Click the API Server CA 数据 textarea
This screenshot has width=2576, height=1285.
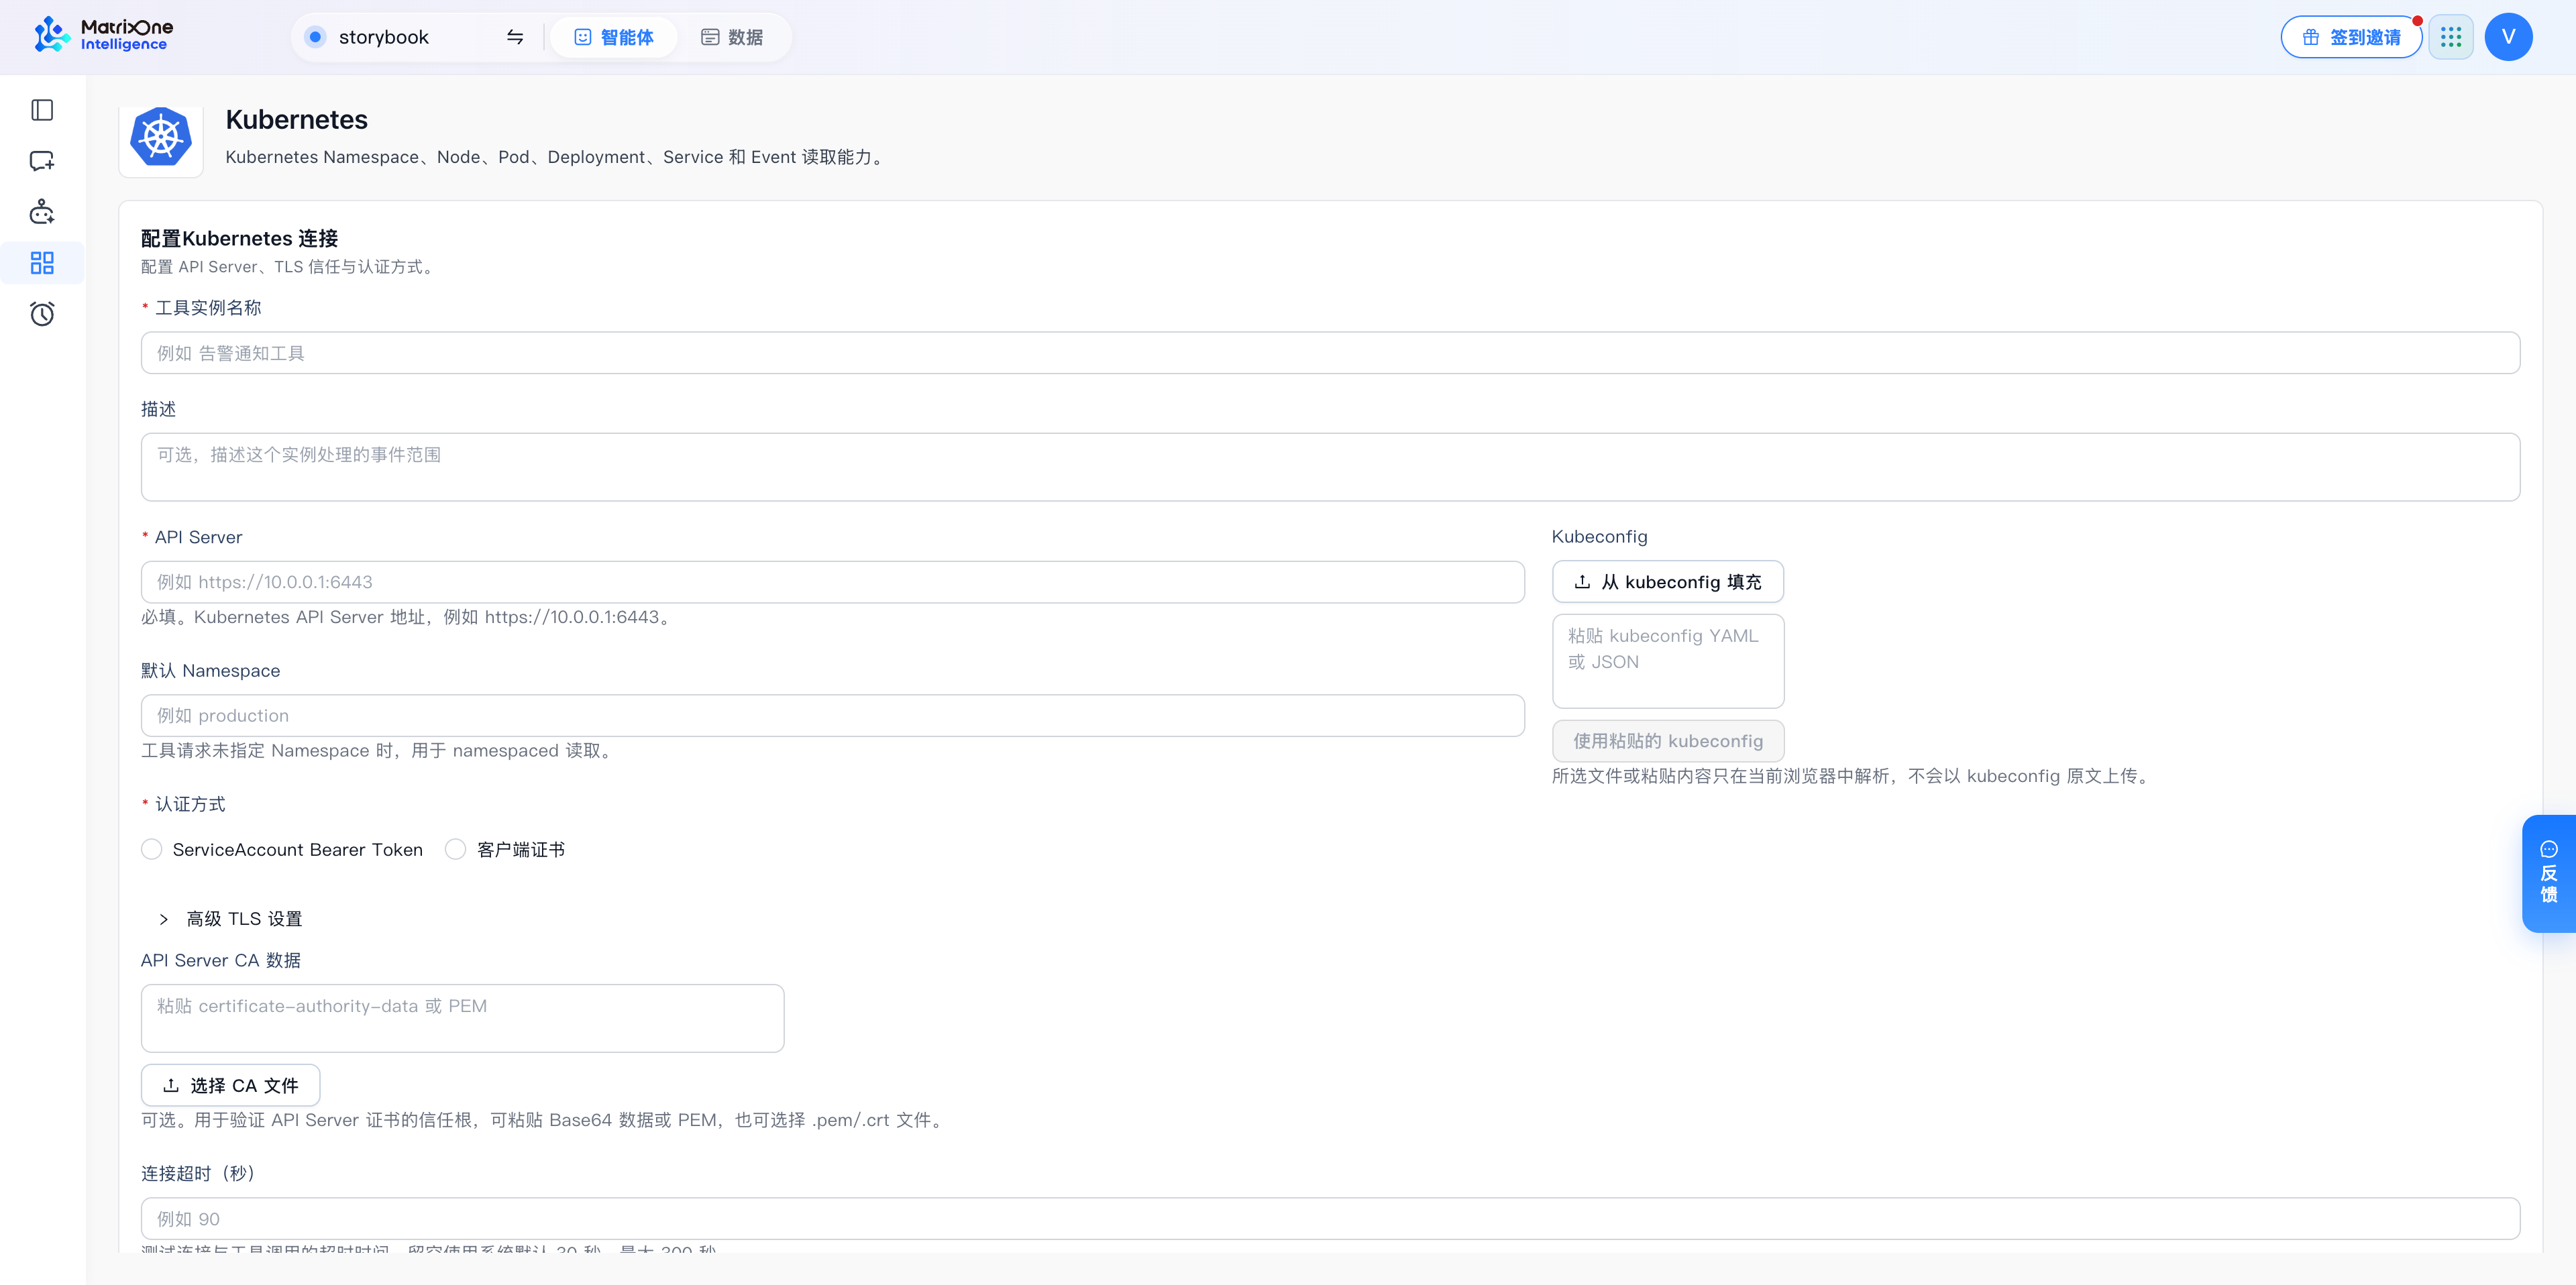tap(462, 1018)
